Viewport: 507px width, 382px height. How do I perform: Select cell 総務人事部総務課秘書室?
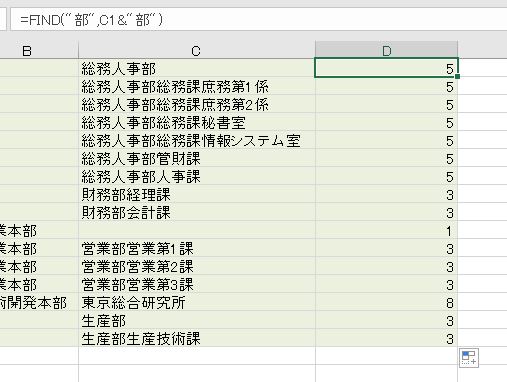(197, 122)
